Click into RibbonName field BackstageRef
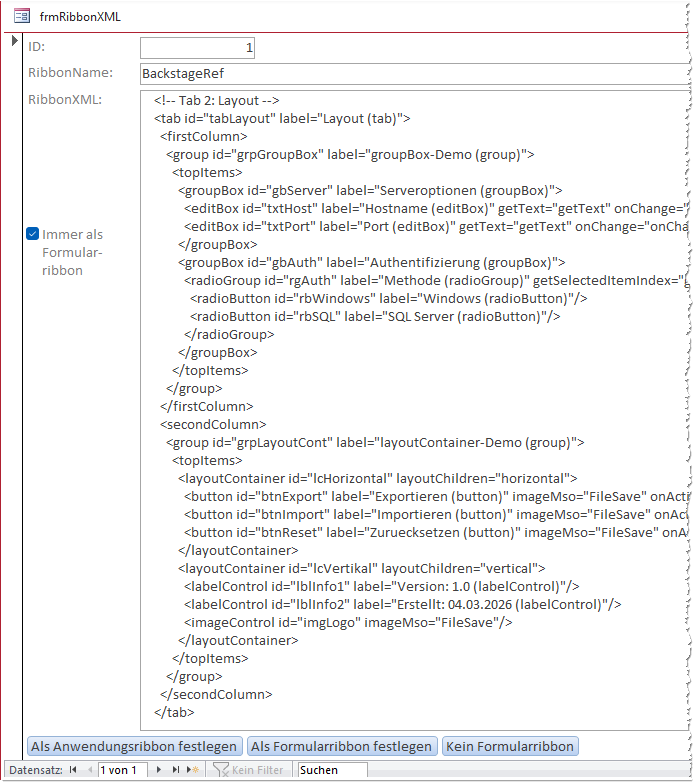 (414, 74)
